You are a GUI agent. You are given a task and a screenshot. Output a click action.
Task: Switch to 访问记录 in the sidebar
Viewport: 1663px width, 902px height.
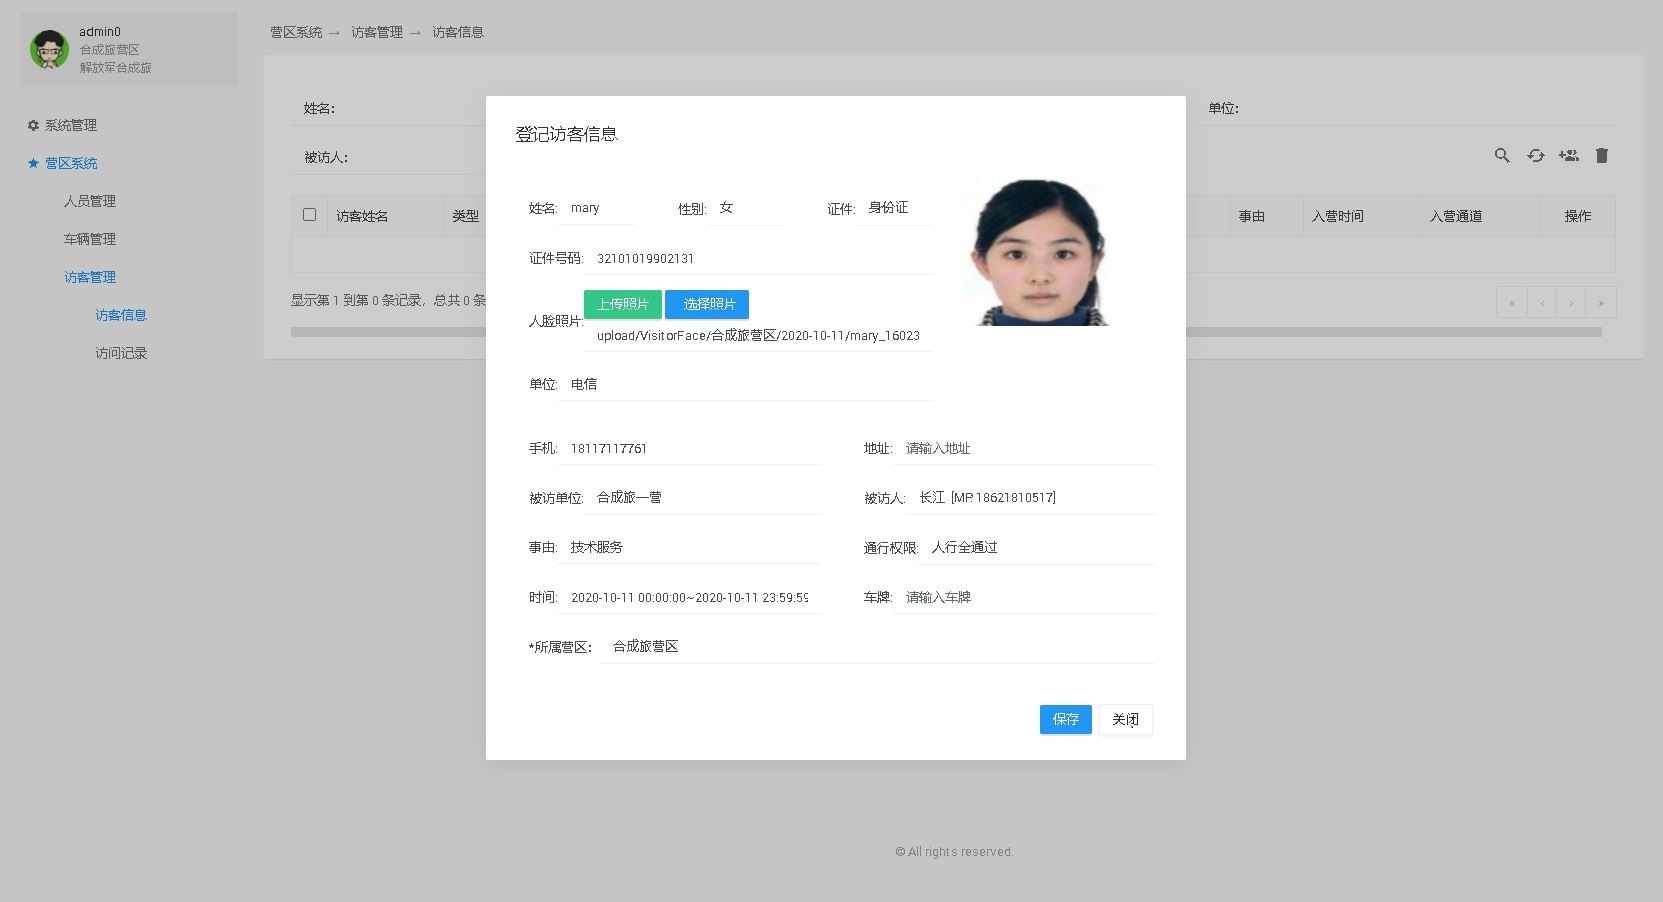pos(121,352)
